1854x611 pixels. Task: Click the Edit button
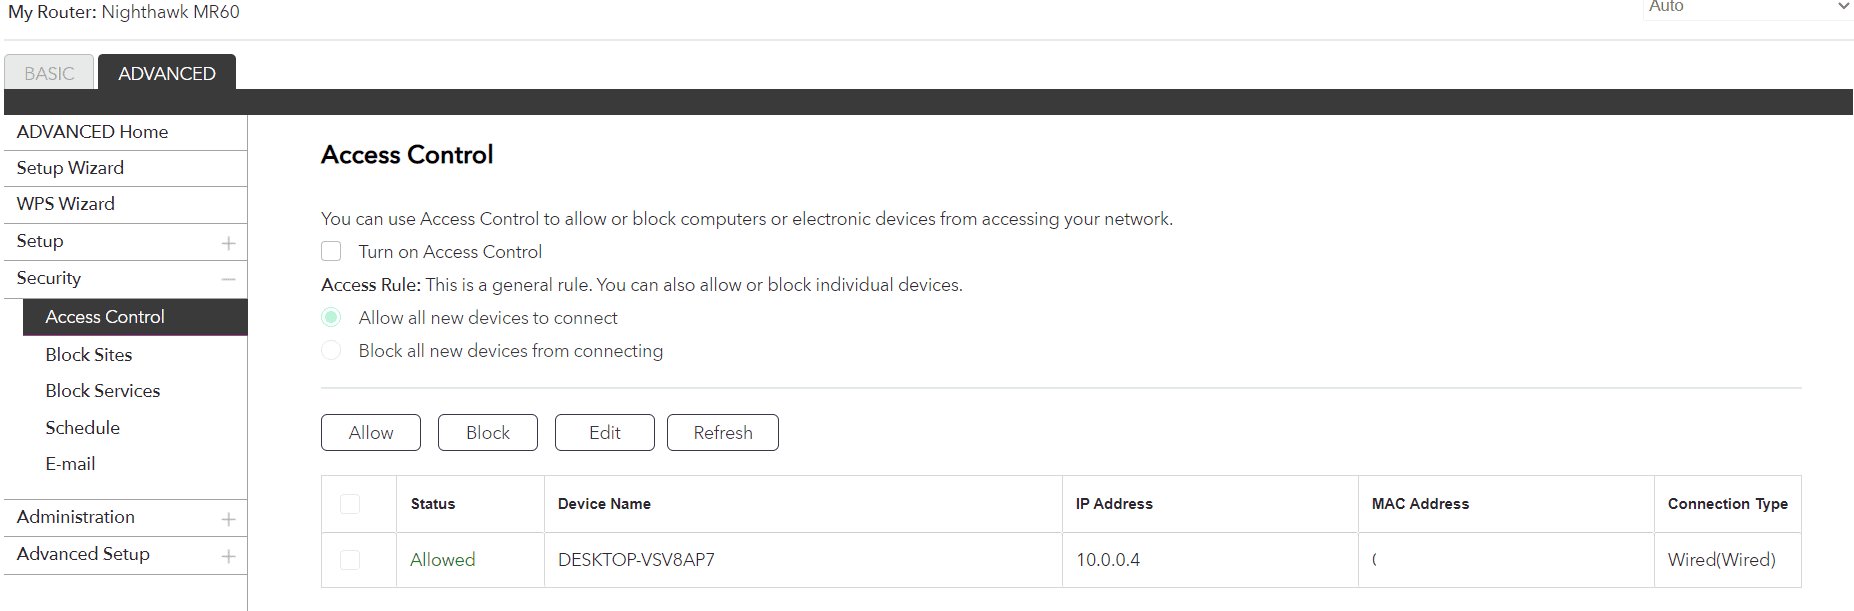[604, 433]
